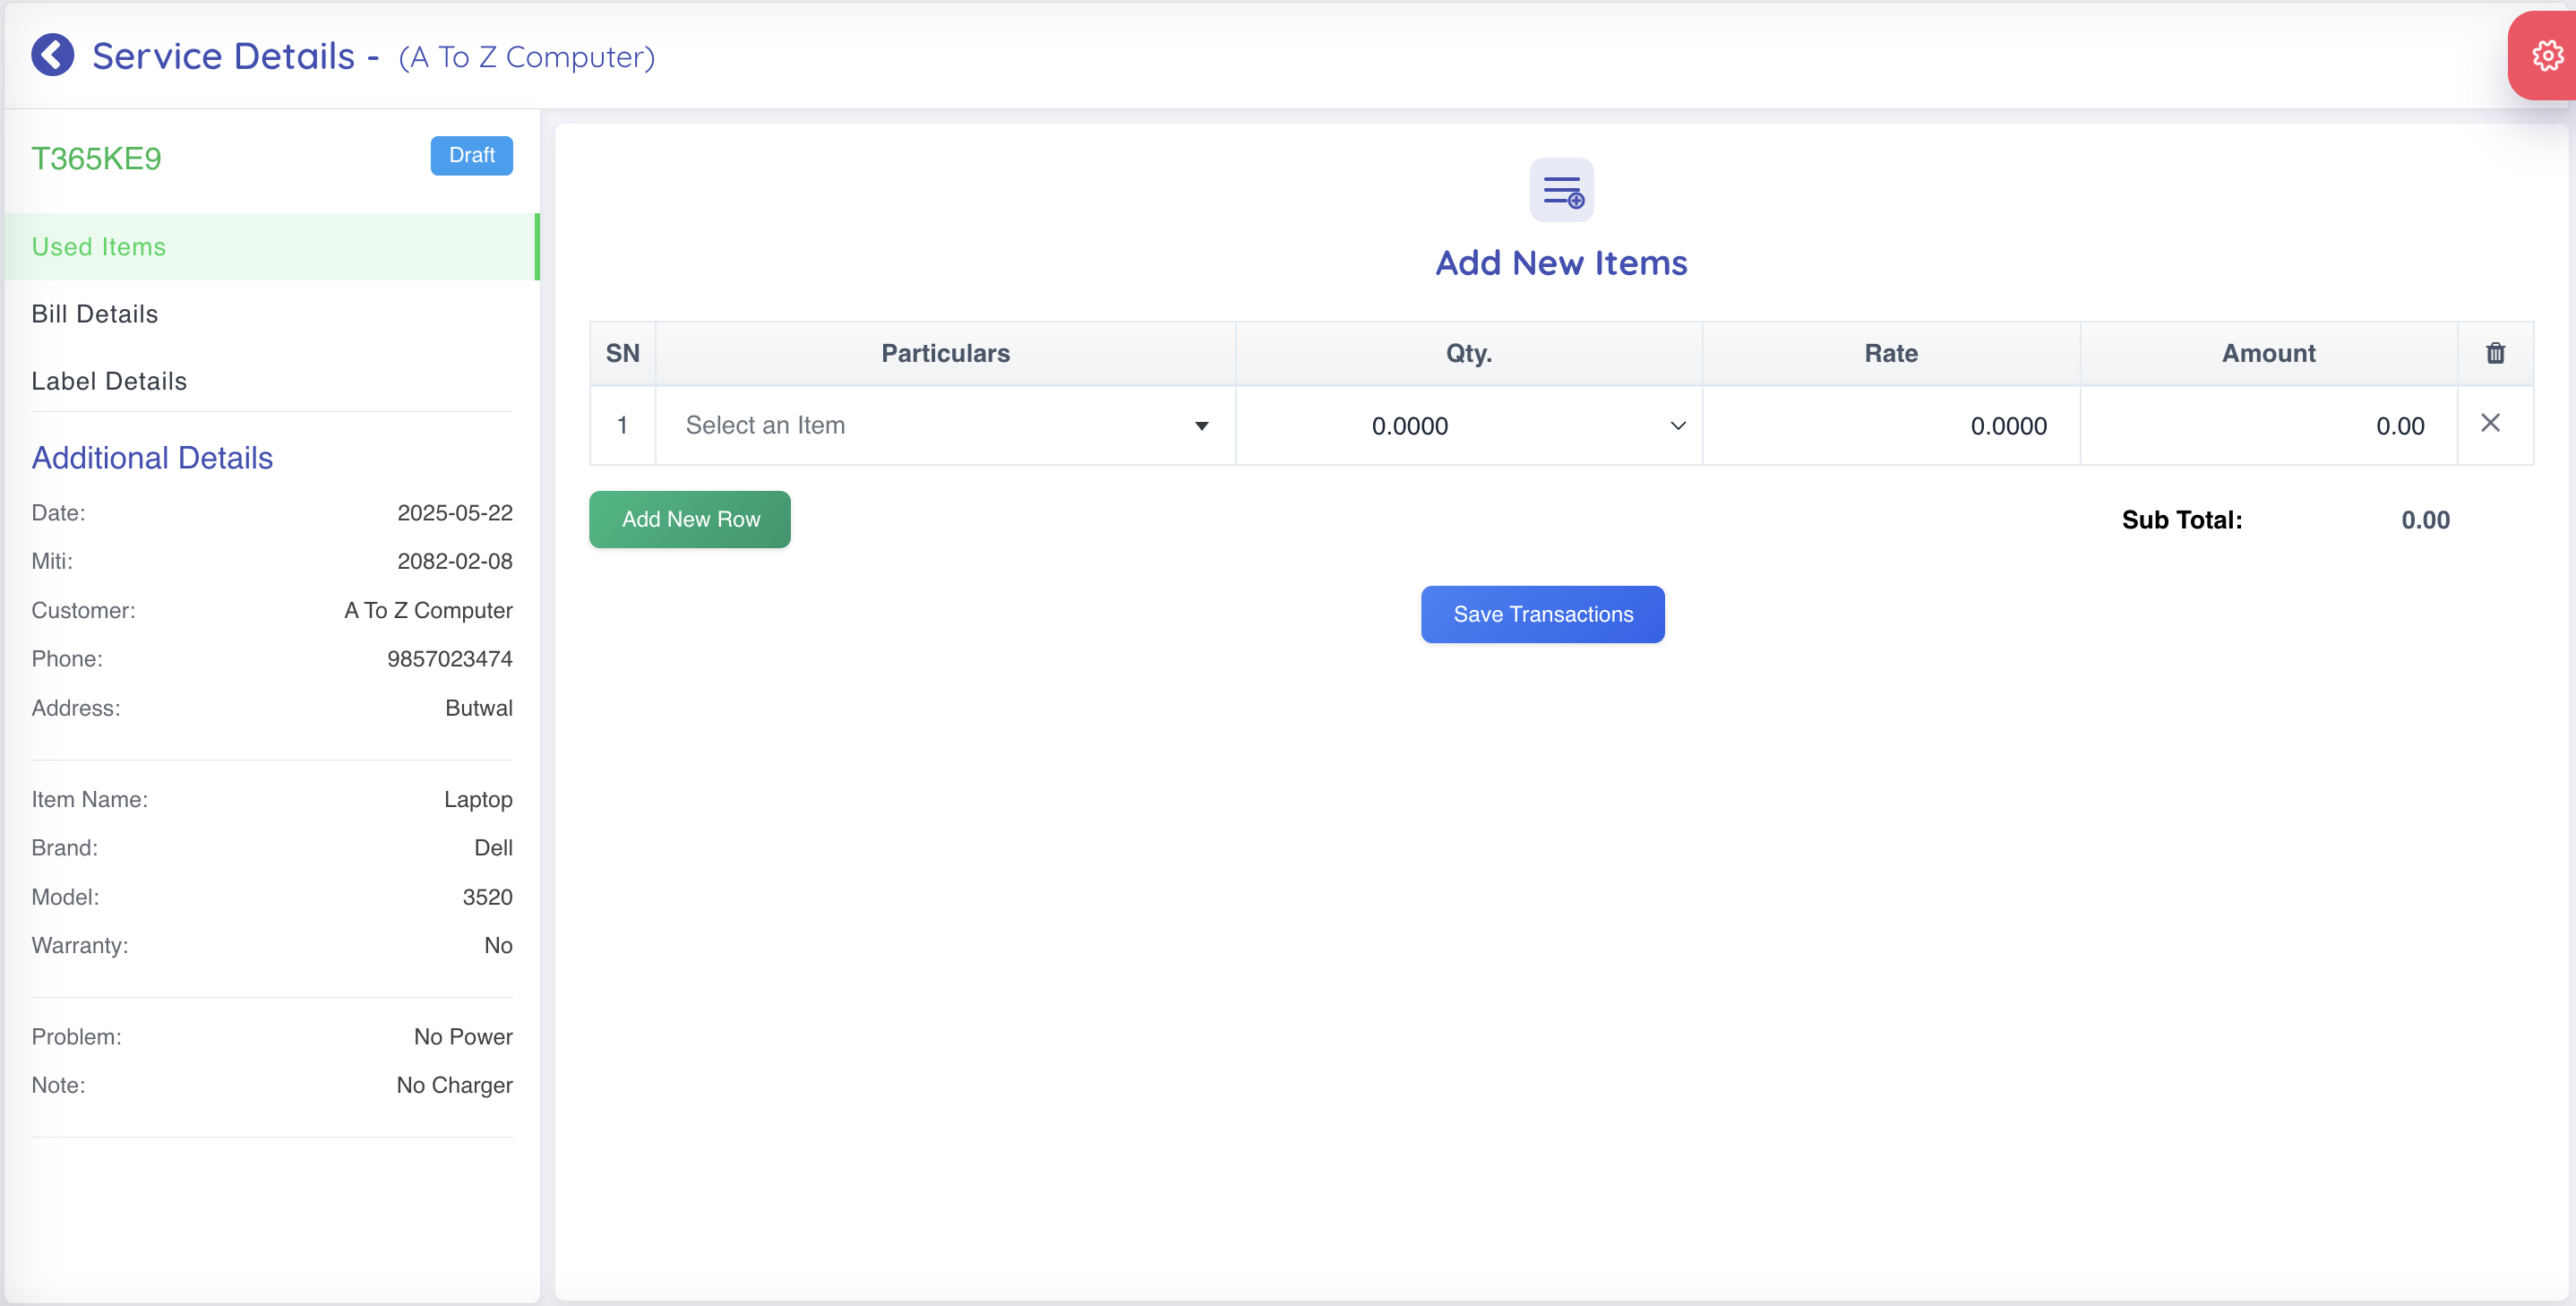Open the red settings gear panel
The width and height of the screenshot is (2576, 1306).
2547,55
